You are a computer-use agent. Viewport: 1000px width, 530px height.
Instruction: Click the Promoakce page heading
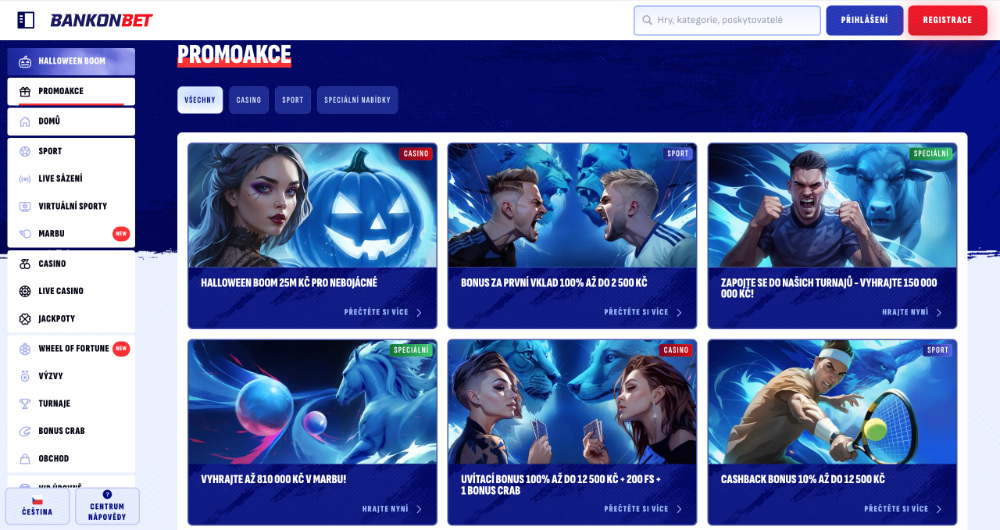click(234, 55)
